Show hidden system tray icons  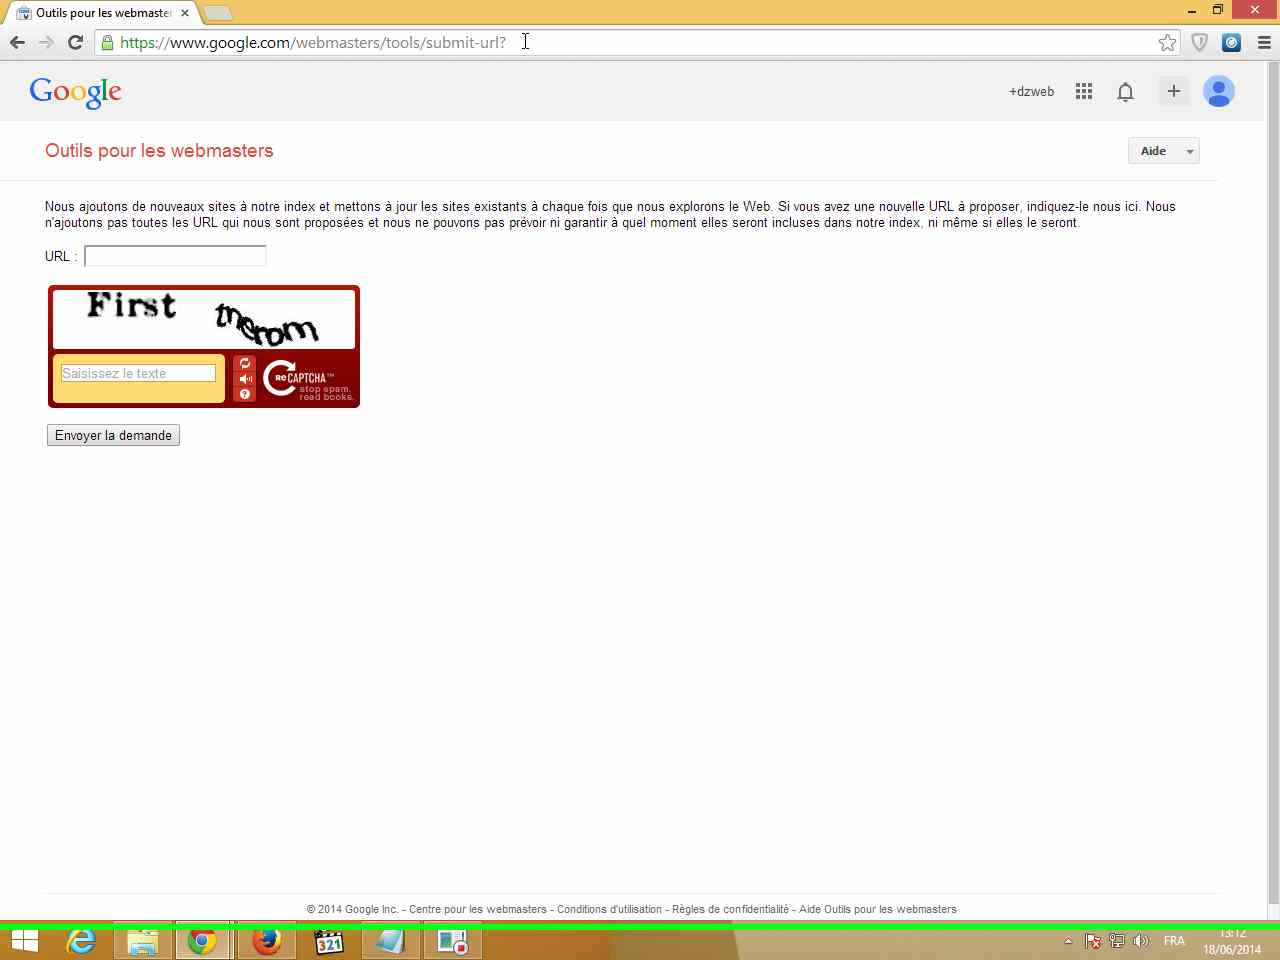pyautogui.click(x=1068, y=941)
